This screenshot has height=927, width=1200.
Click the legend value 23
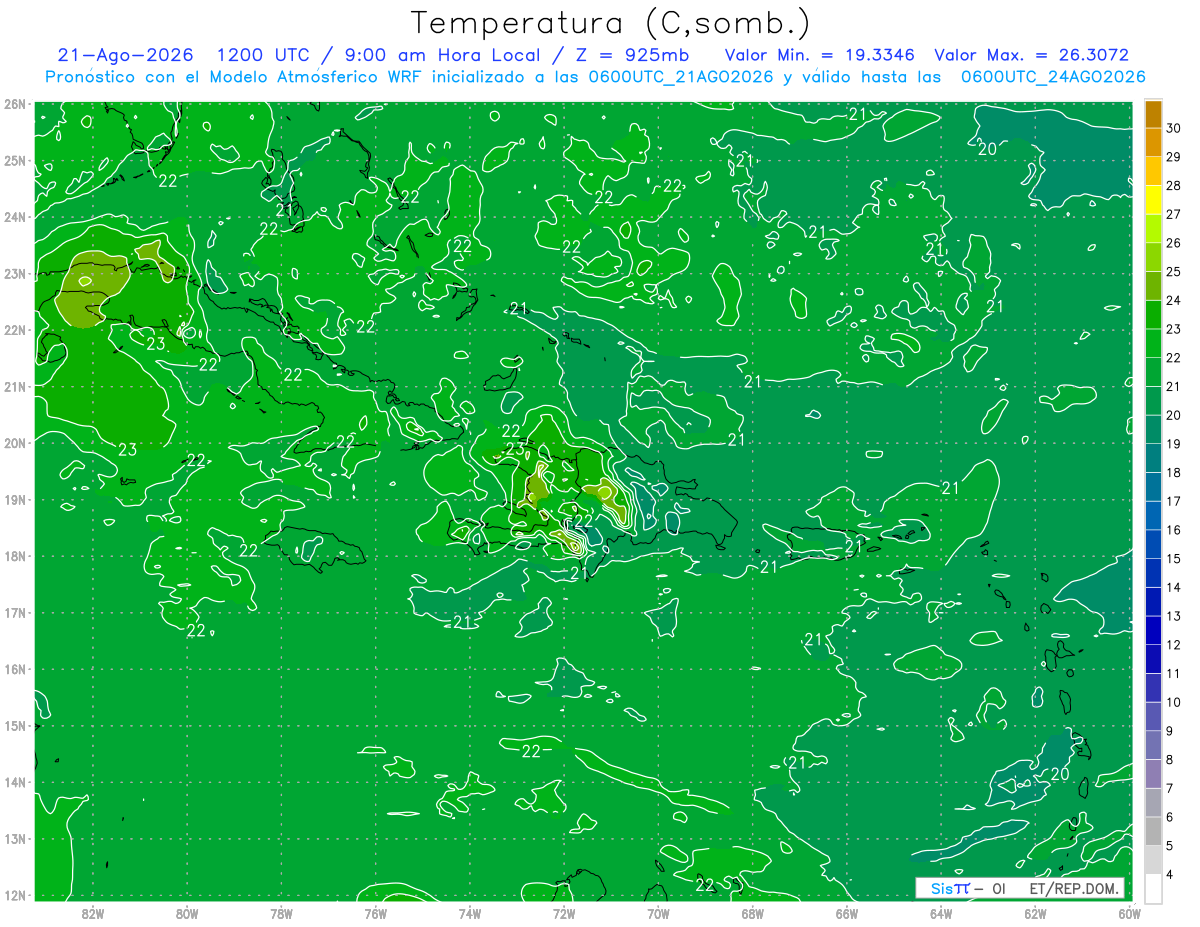pyautogui.click(x=1174, y=329)
